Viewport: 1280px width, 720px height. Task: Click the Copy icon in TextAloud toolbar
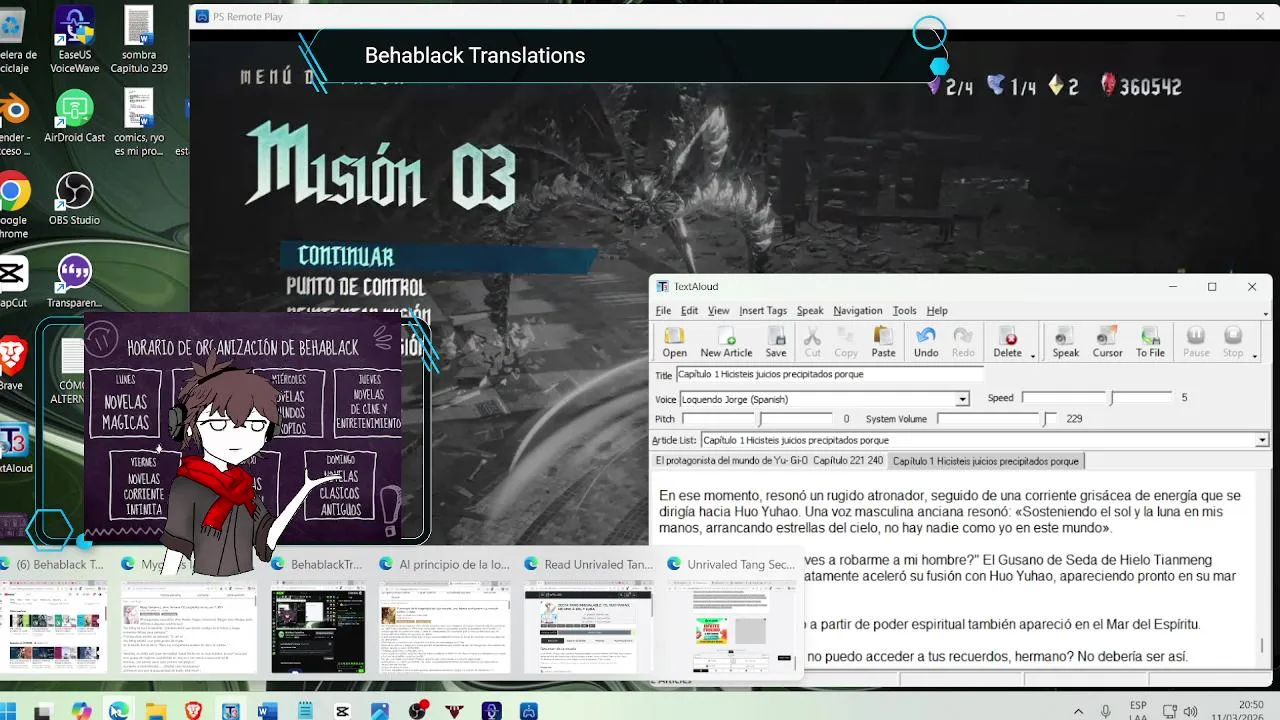pos(846,341)
